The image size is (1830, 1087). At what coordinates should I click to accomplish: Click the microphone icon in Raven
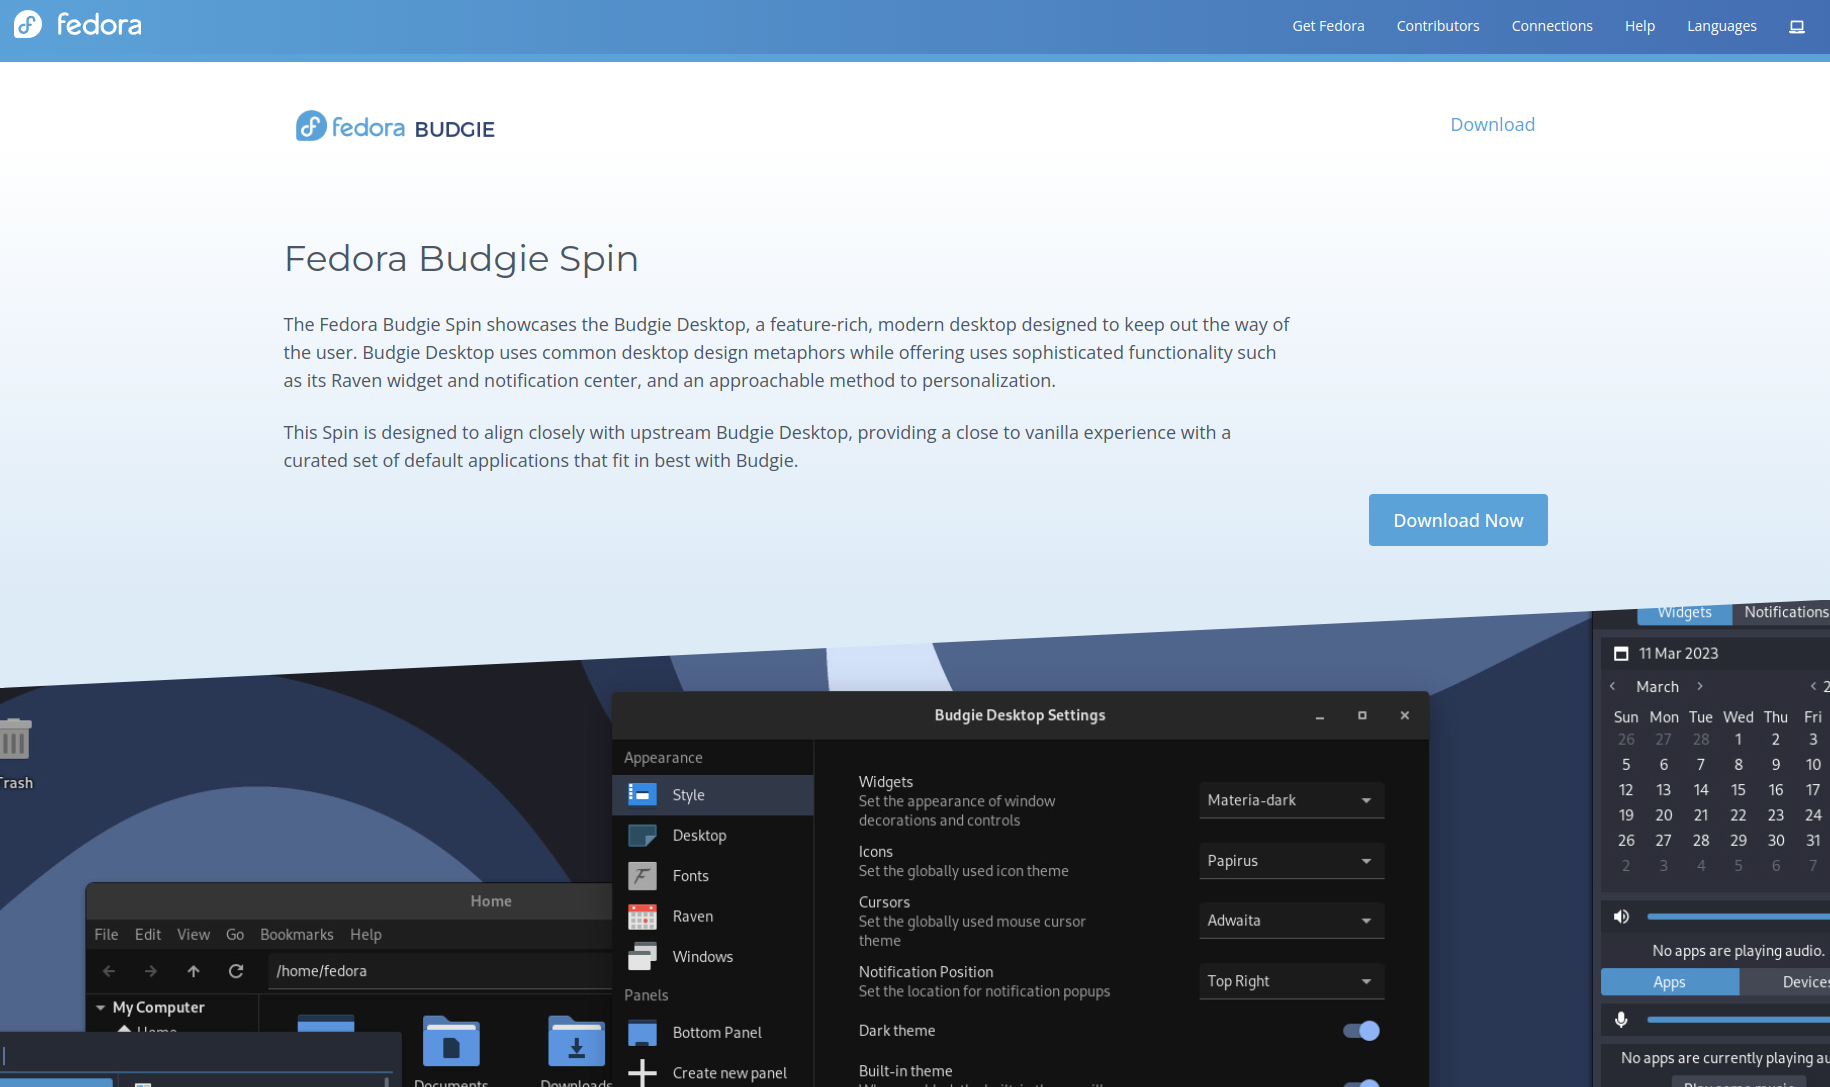point(1621,1019)
